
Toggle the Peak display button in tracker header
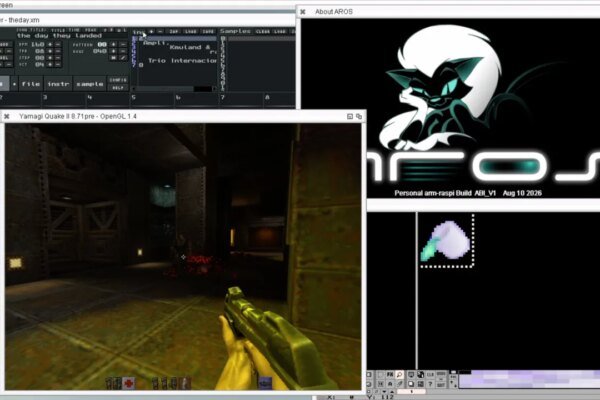tap(91, 30)
